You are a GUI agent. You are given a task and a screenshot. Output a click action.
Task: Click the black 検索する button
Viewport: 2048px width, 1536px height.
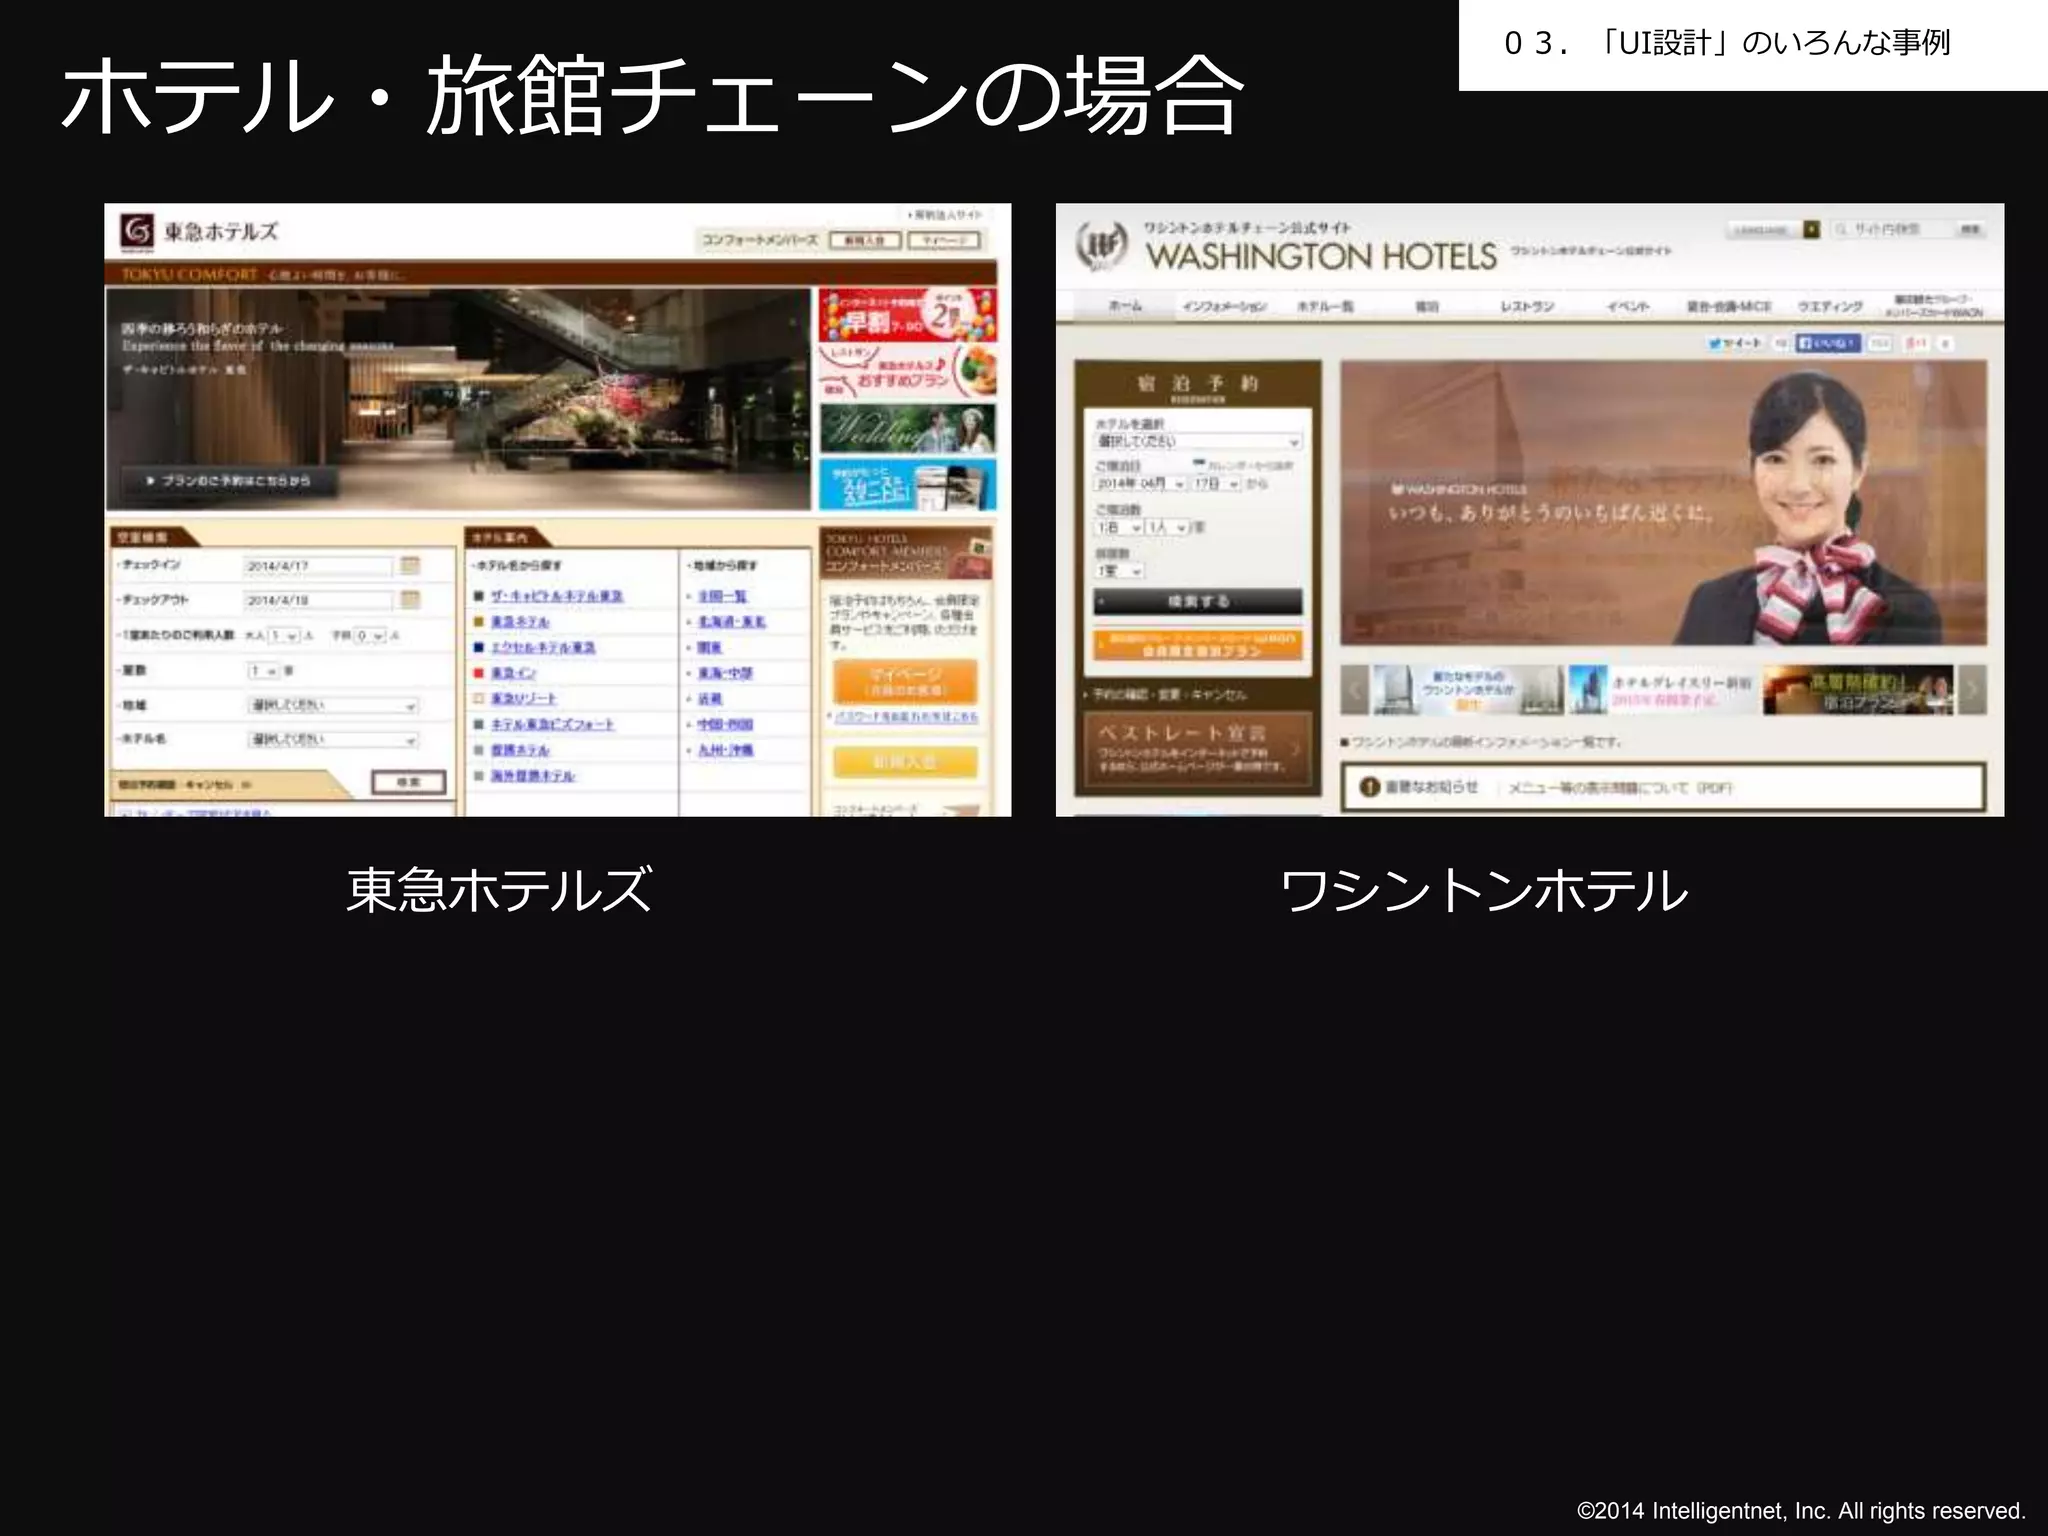[x=1198, y=601]
